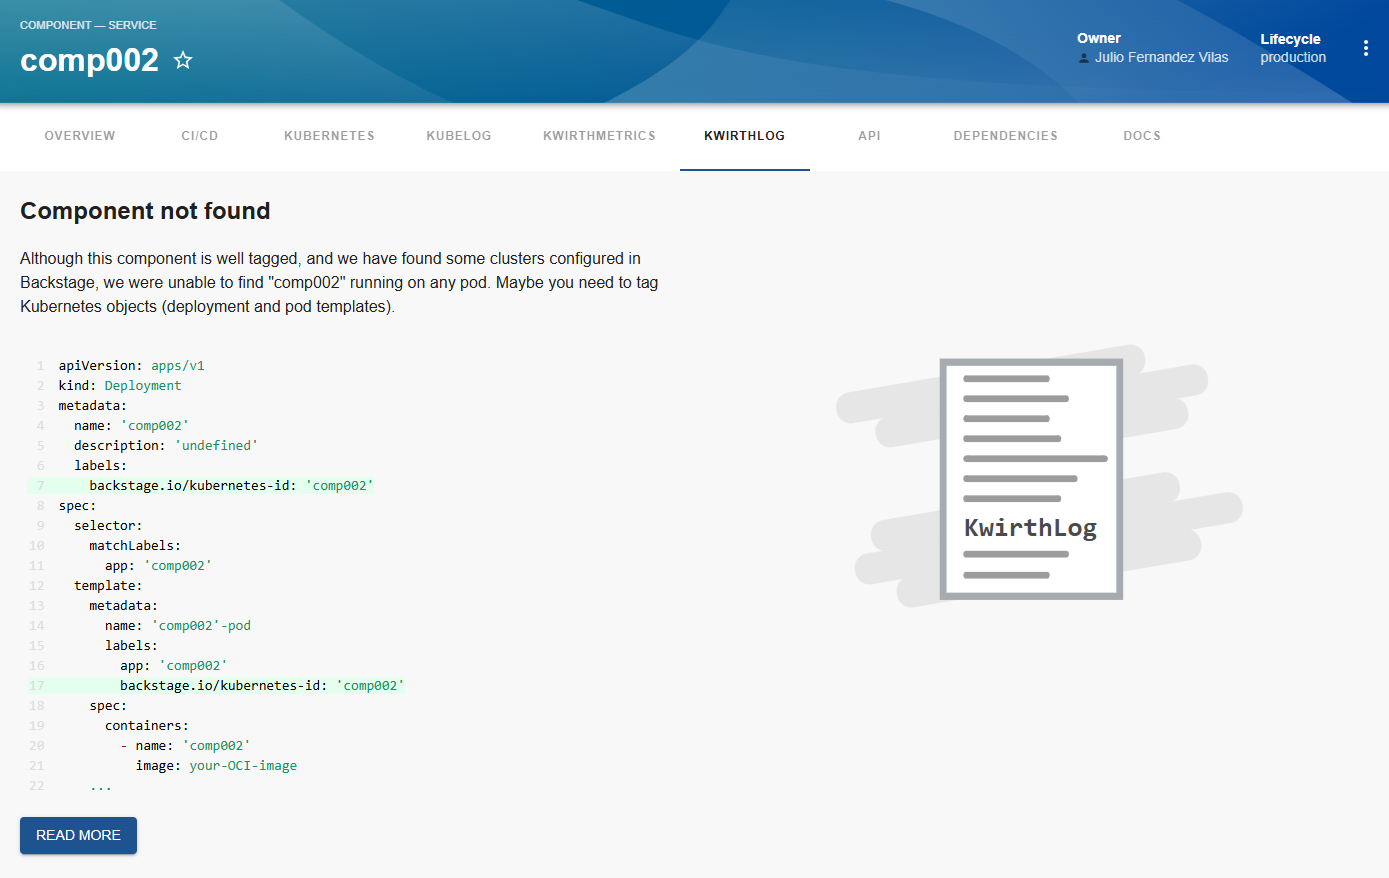View the Docs tab

(1142, 136)
